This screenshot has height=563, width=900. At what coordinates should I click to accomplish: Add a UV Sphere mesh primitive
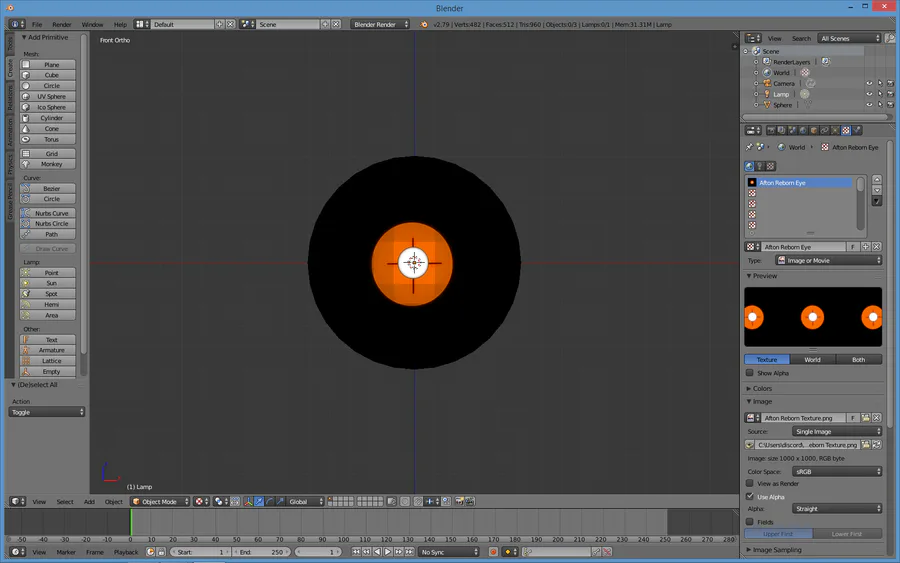[48, 96]
